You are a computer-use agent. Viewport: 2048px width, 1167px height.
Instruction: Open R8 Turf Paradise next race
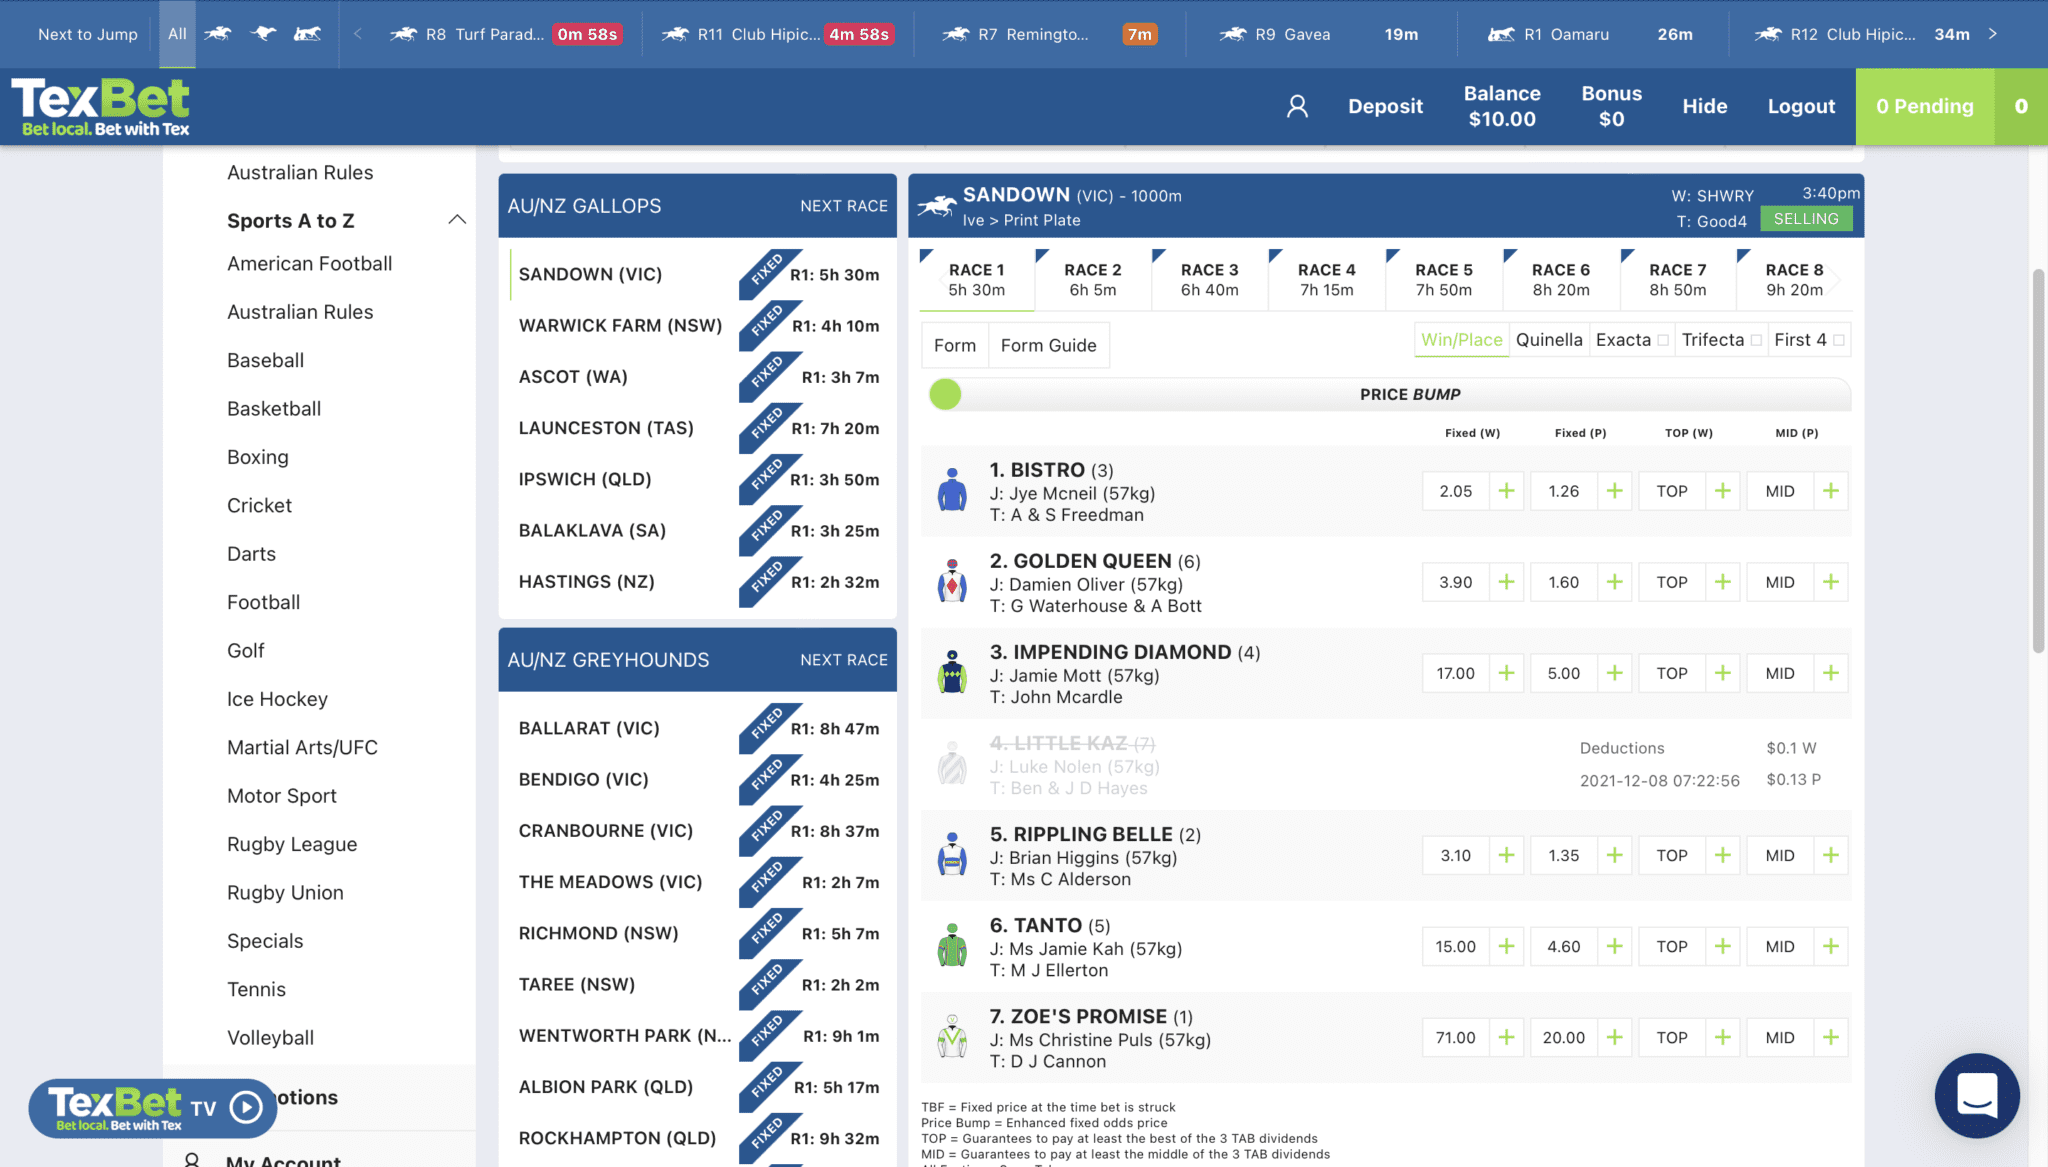click(x=505, y=34)
